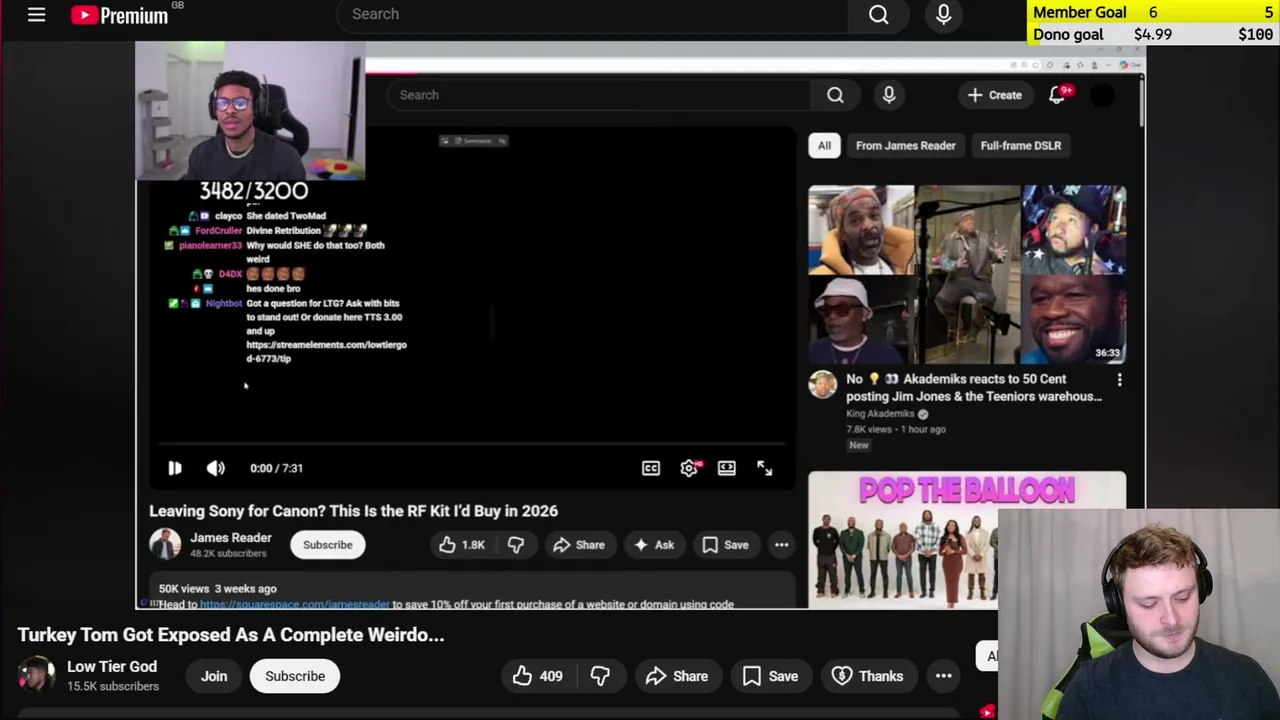Image resolution: width=1280 pixels, height=720 pixels.
Task: Open the Create button menu
Action: 994,95
